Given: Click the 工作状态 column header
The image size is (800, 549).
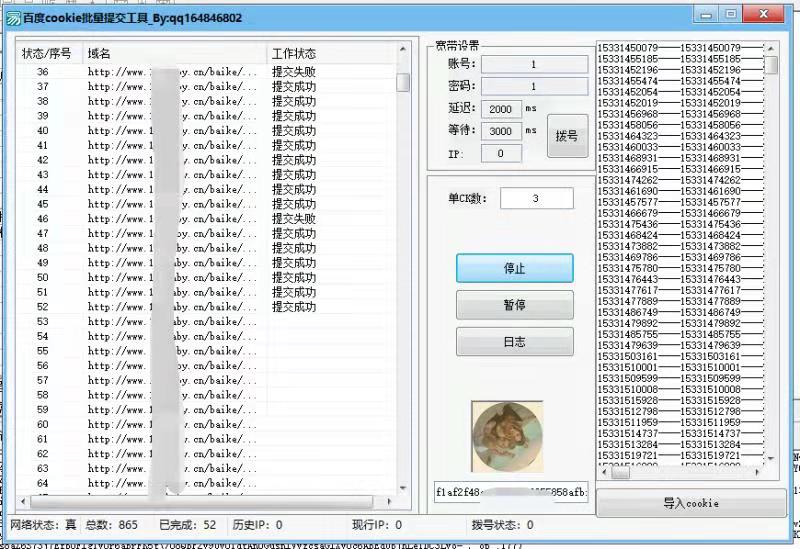Looking at the screenshot, I should 332,54.
